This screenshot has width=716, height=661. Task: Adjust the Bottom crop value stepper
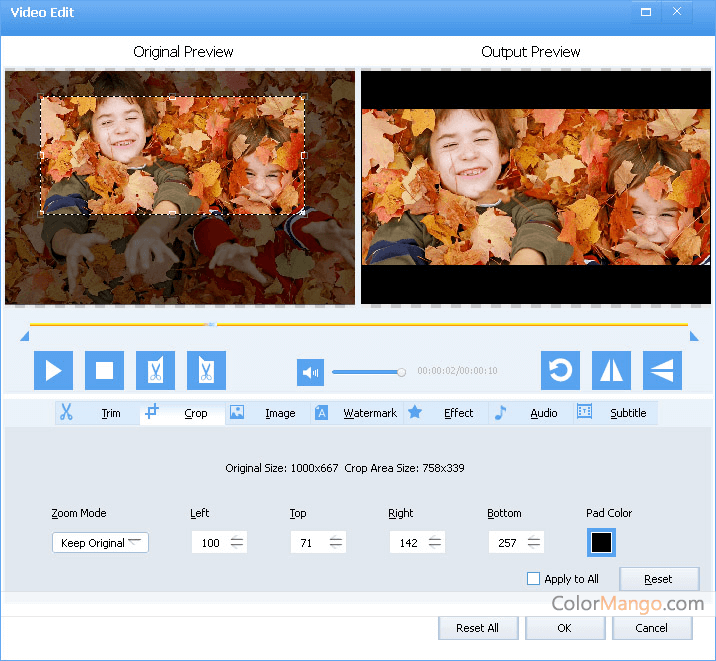pyautogui.click(x=534, y=542)
